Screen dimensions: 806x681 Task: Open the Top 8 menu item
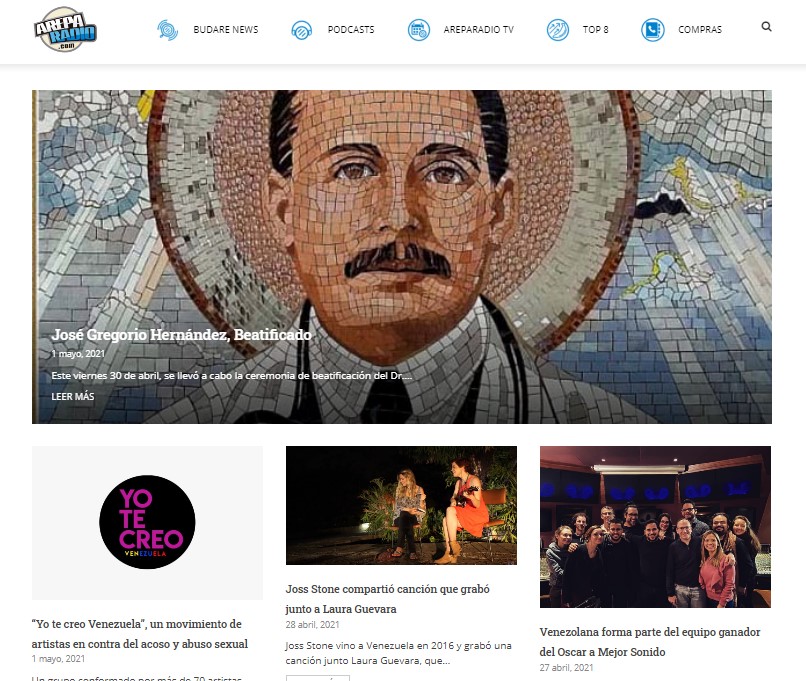595,30
